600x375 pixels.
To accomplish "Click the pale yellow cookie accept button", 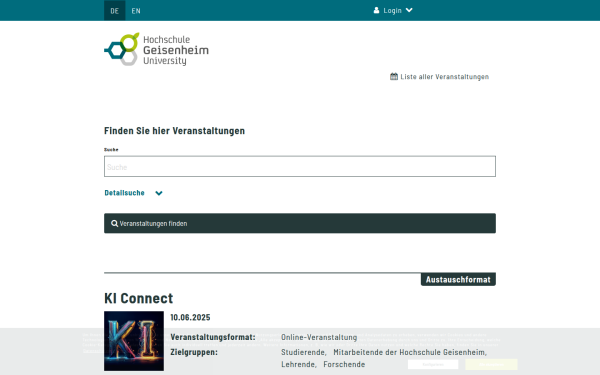I will 491,365.
